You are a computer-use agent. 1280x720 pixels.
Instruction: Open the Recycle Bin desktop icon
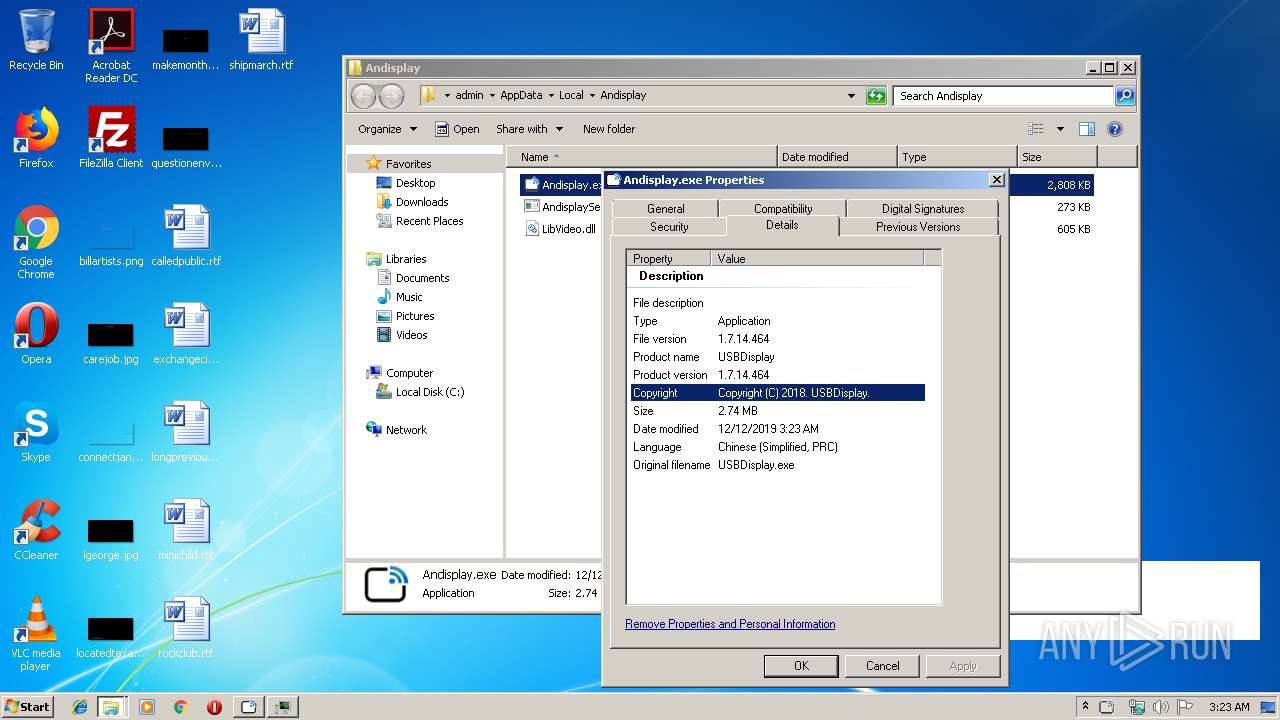coord(36,33)
